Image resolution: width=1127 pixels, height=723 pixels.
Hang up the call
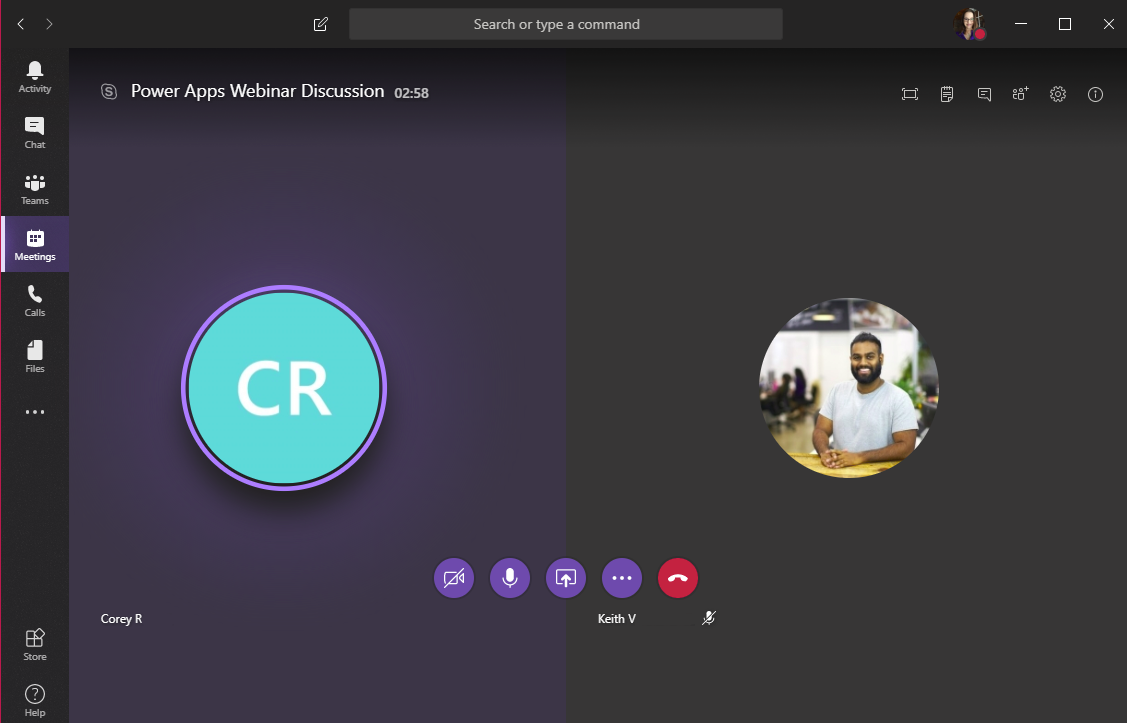click(x=678, y=578)
